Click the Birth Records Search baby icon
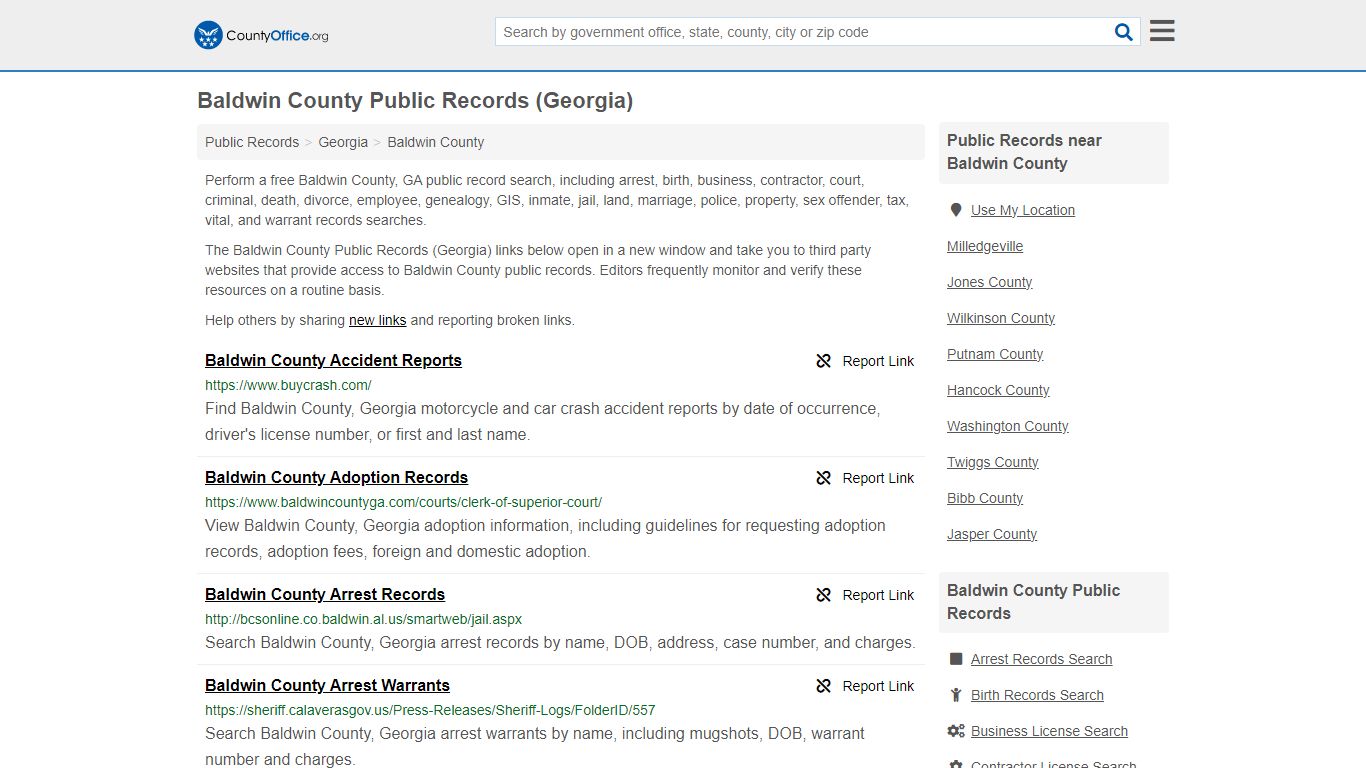Viewport: 1366px width, 768px height. coord(956,695)
